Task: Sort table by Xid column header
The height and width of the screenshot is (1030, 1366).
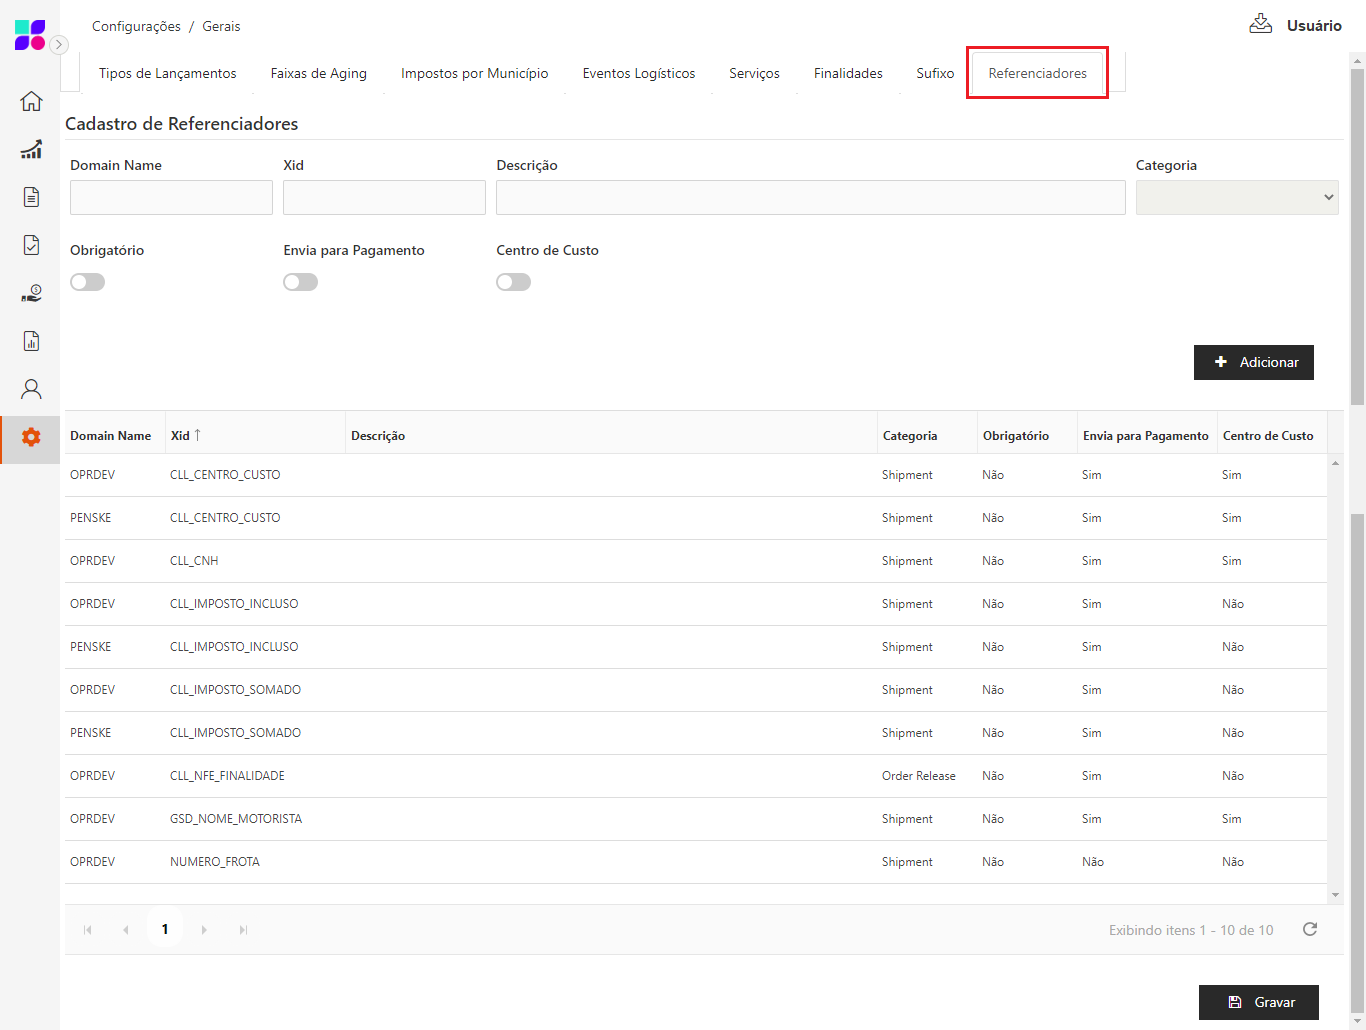Action: (181, 436)
